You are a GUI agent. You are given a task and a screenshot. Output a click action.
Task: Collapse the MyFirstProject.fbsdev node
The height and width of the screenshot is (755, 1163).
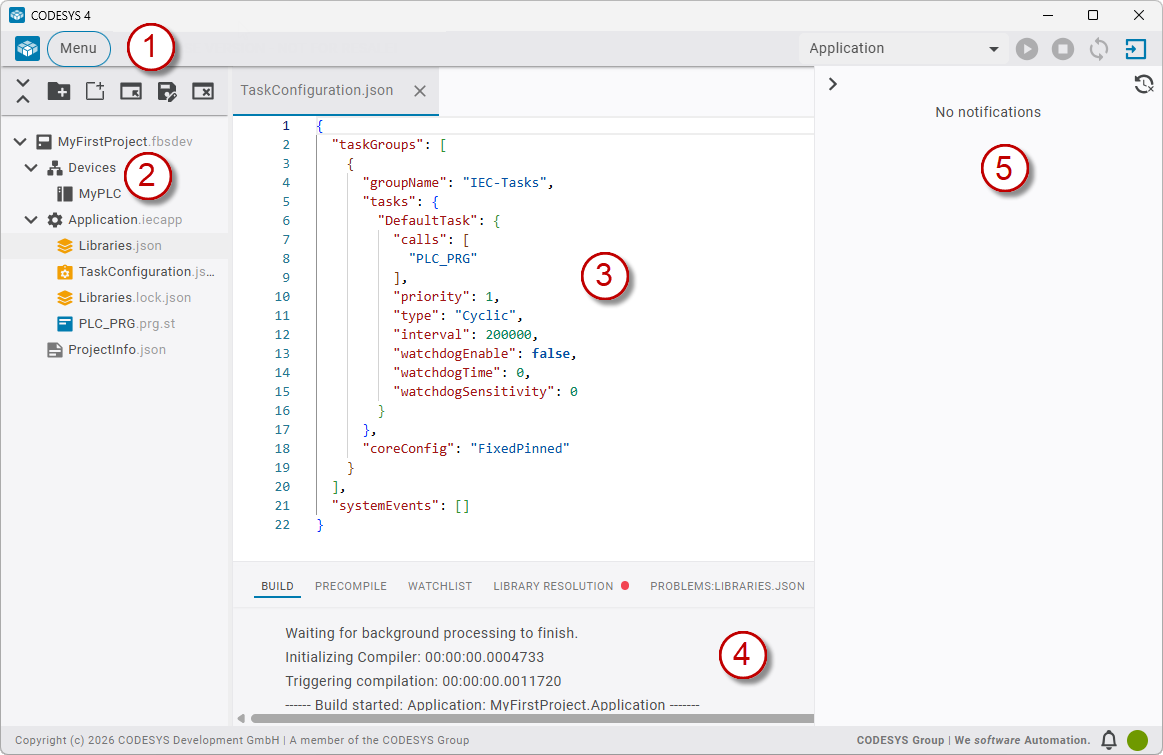pos(21,142)
